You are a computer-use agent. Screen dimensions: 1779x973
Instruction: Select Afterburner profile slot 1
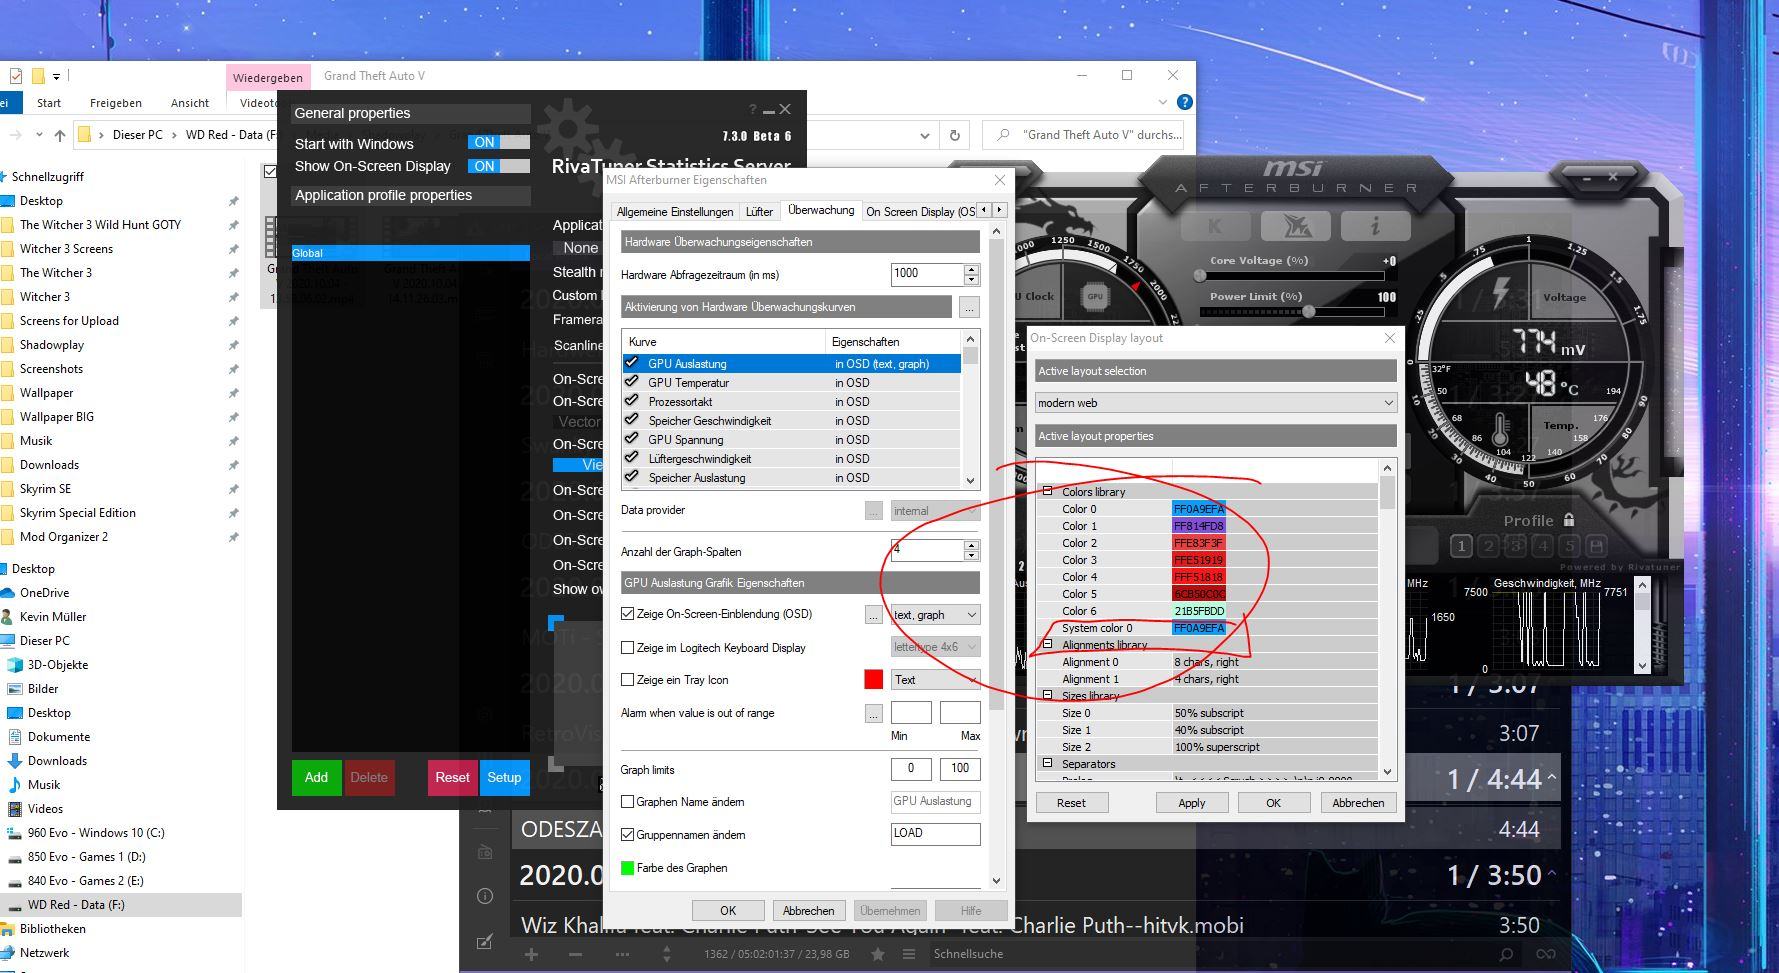(x=1461, y=546)
